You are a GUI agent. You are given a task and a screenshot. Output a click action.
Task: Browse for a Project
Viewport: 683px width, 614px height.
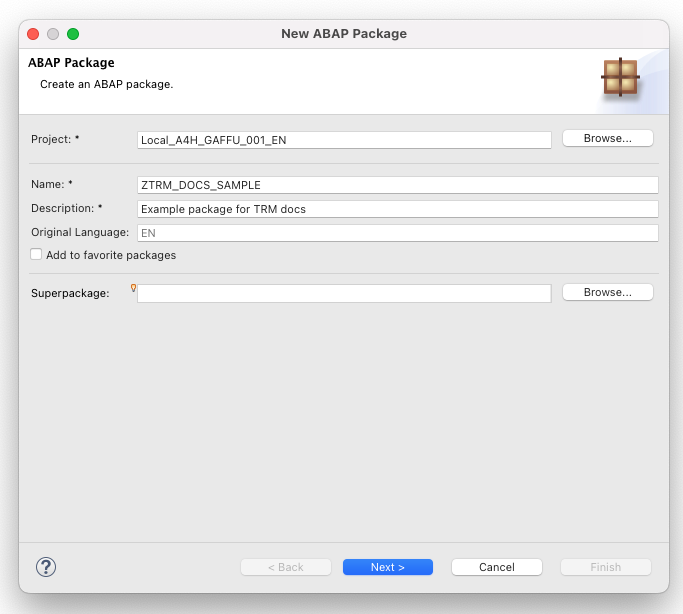click(x=608, y=138)
